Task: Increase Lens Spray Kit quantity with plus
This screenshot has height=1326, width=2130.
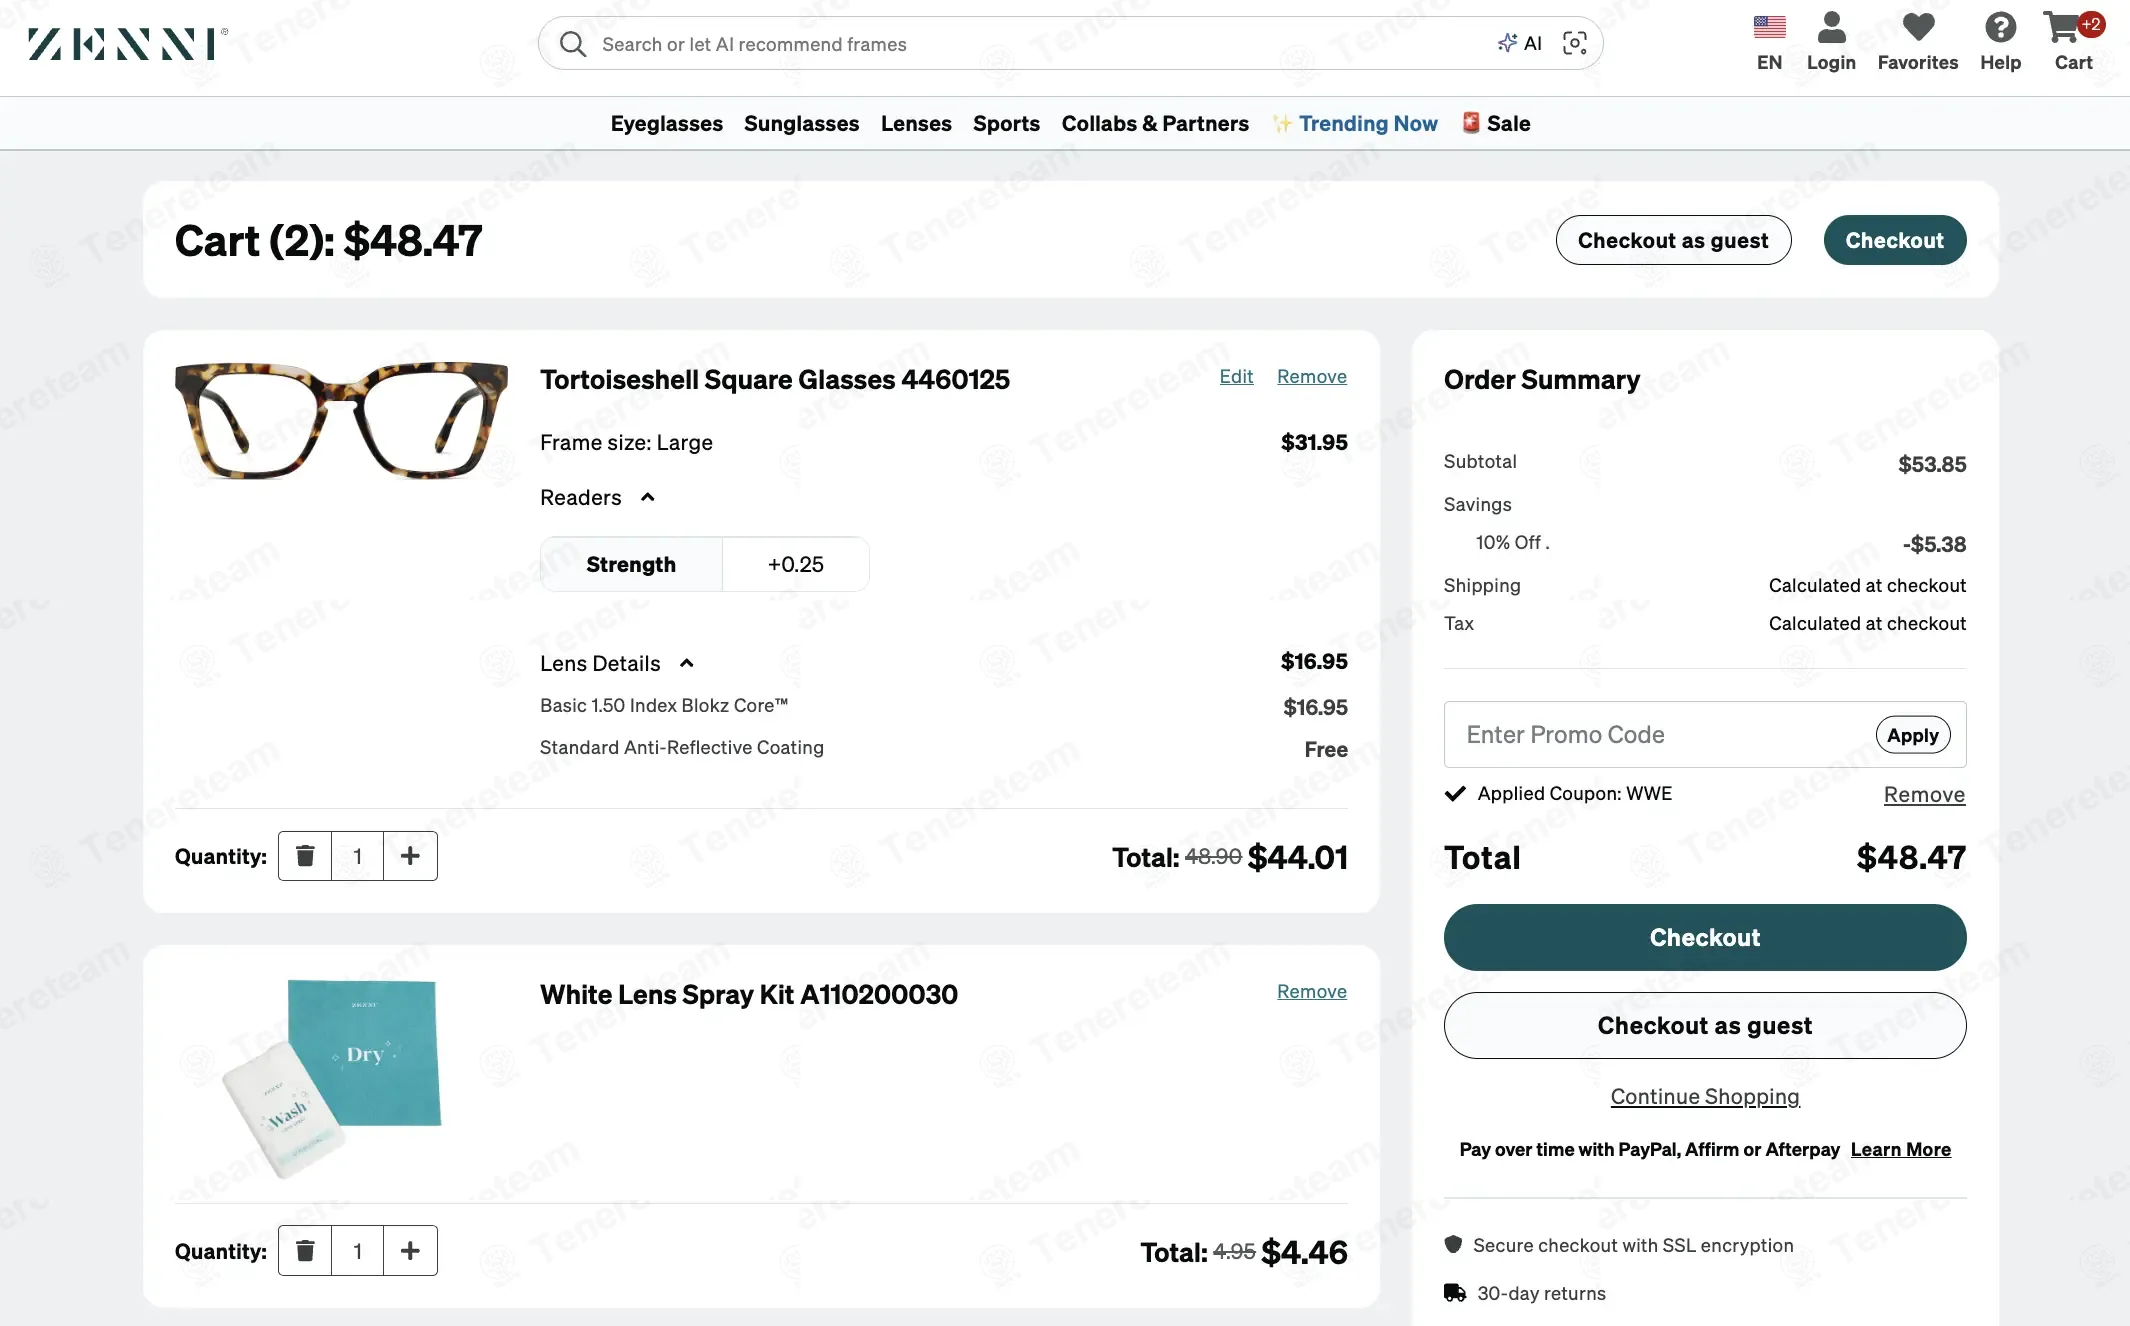Action: [410, 1251]
